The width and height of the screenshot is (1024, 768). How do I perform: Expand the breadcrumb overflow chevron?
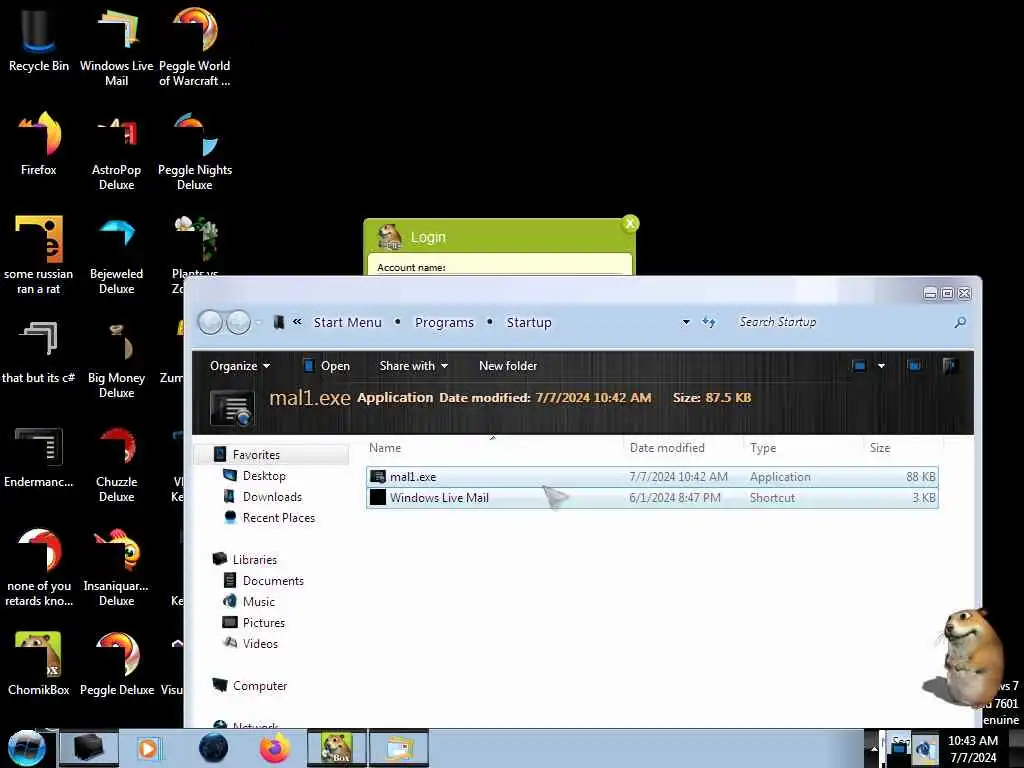click(297, 322)
